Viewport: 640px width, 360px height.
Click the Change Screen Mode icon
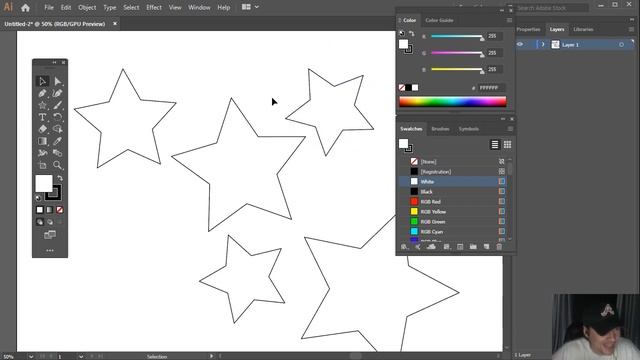coord(50,235)
